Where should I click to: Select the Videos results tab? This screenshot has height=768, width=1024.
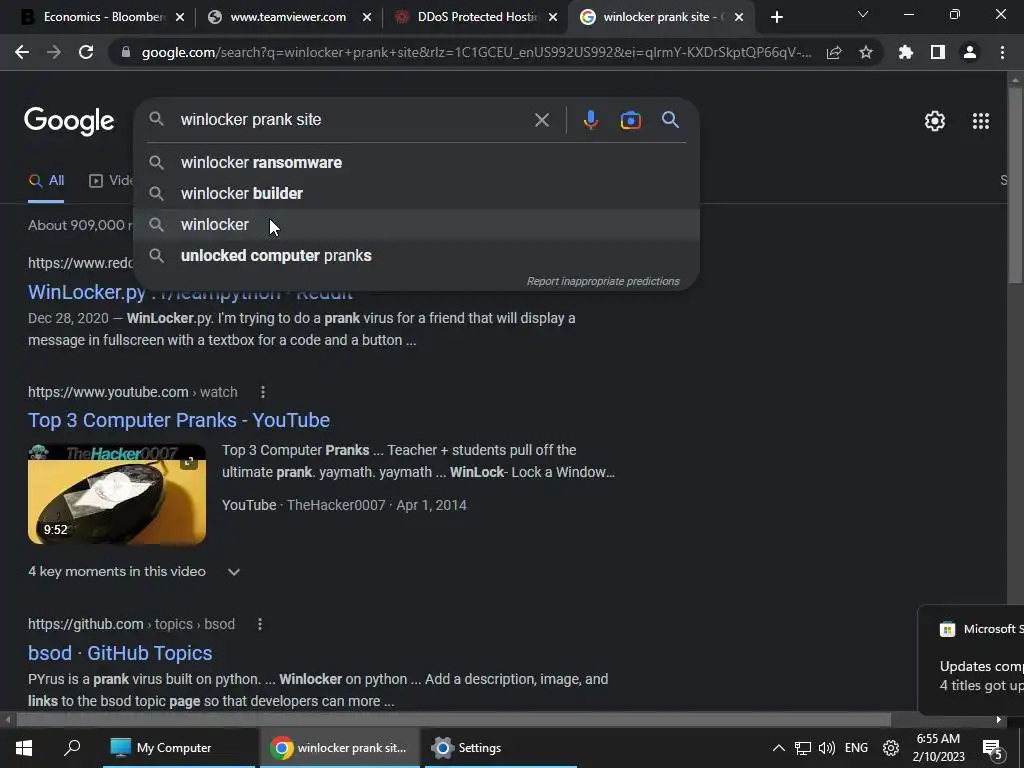coord(111,181)
